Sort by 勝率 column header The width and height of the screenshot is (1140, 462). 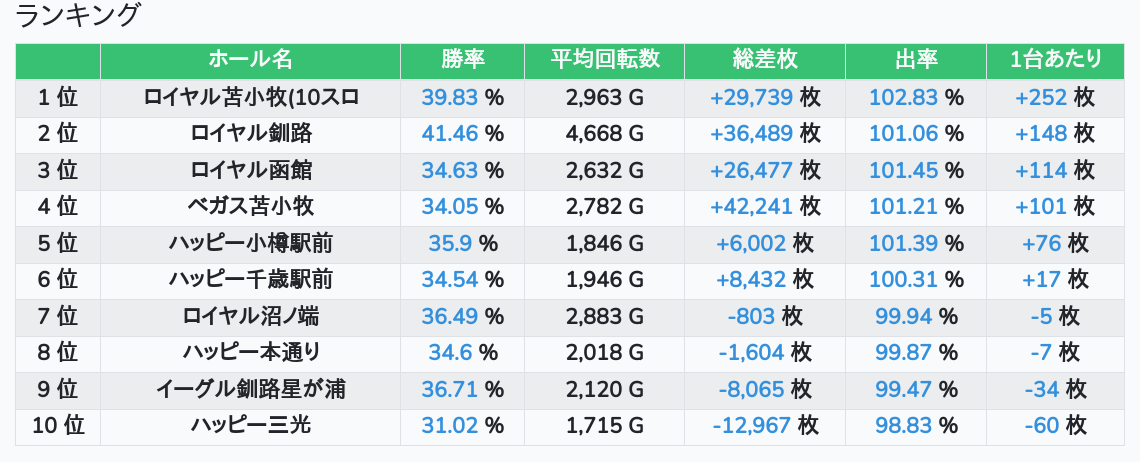(x=462, y=60)
